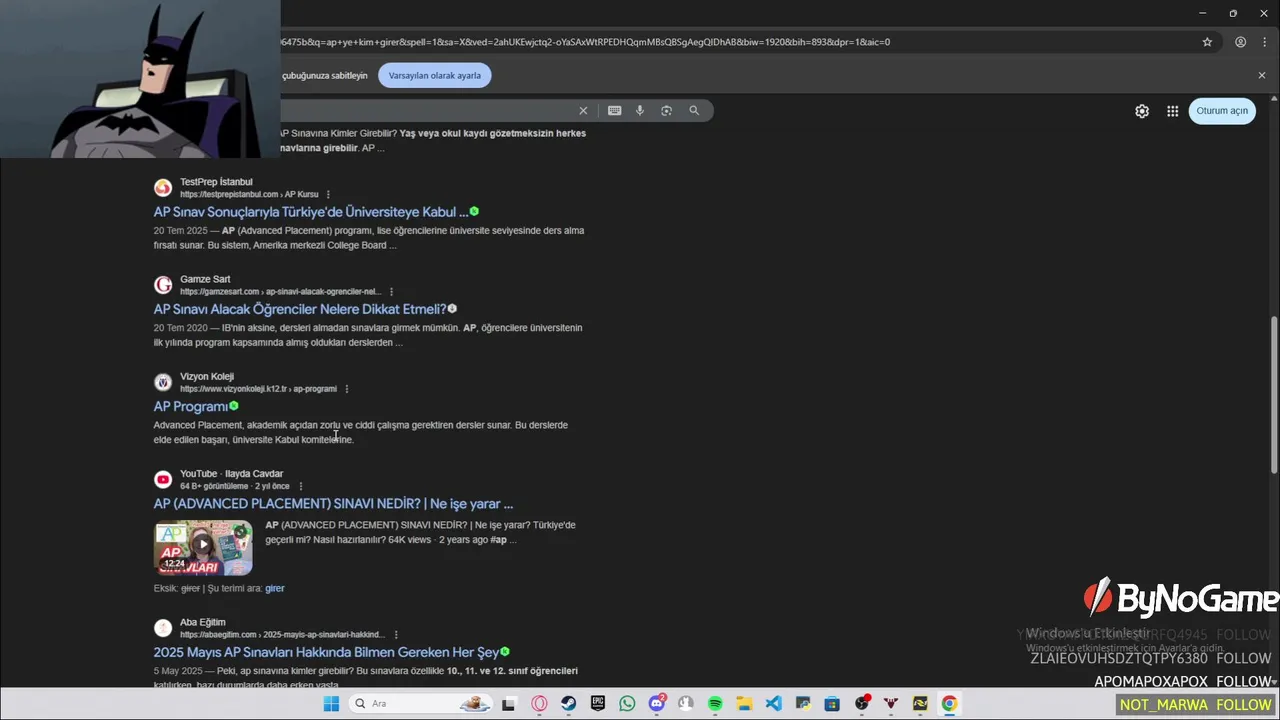
Task: Click green badge beside 'AP Programı' title
Action: point(234,406)
